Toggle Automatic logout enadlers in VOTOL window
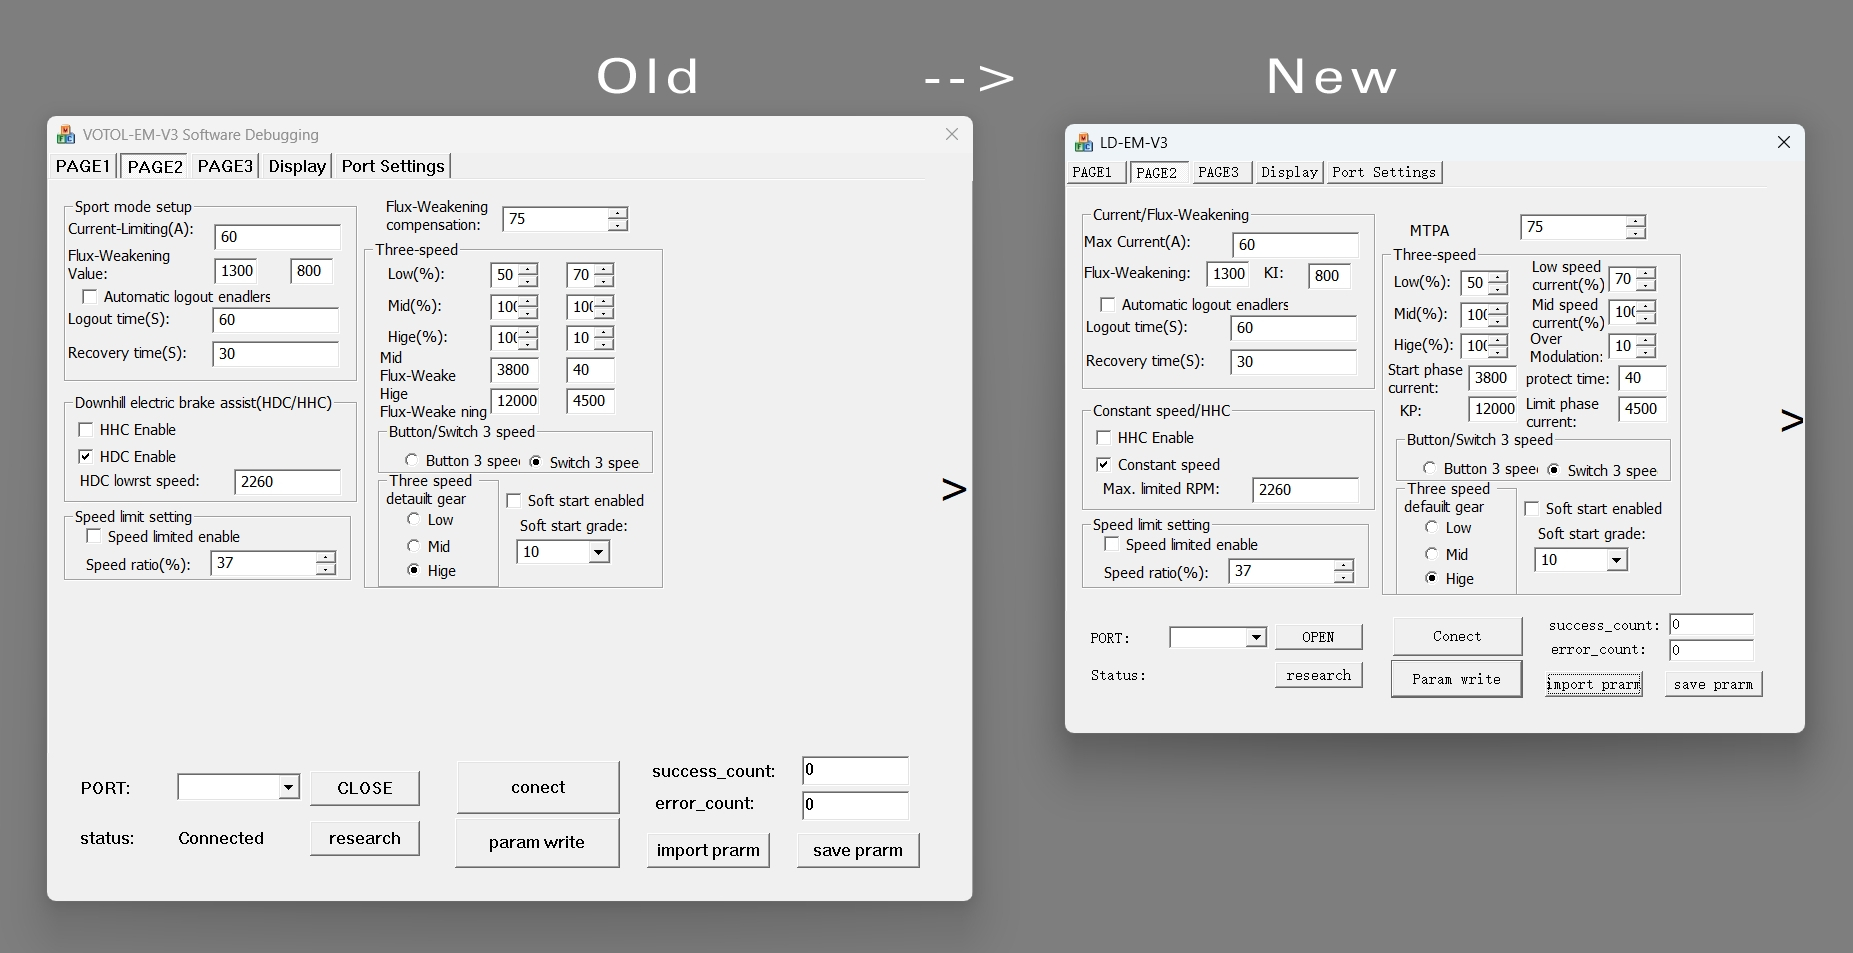Image resolution: width=1853 pixels, height=953 pixels. [90, 297]
